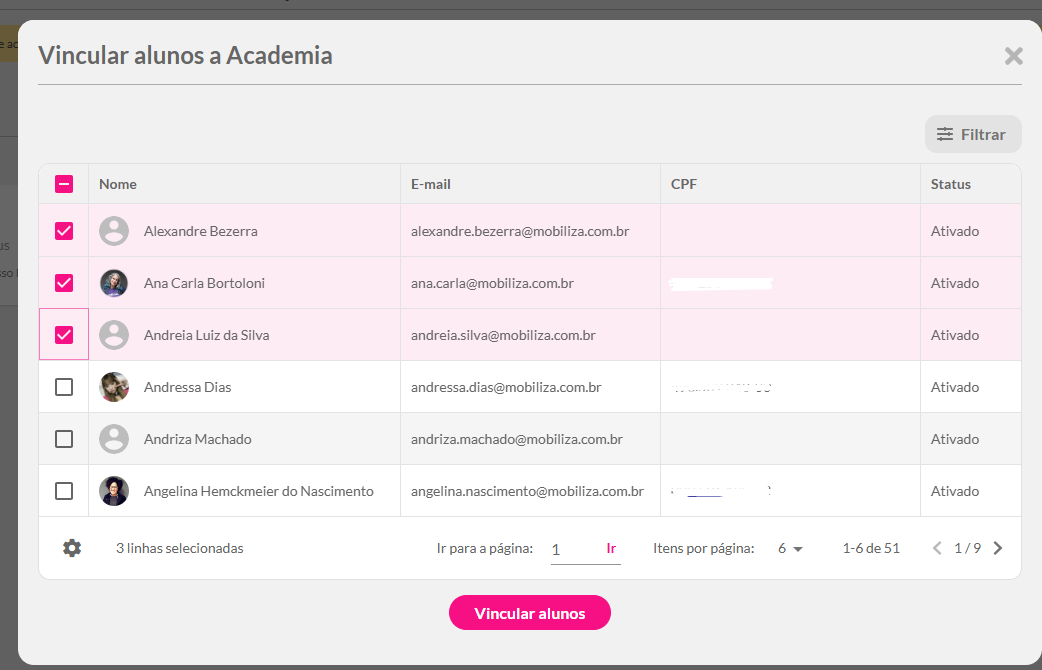The width and height of the screenshot is (1042, 670).
Task: Sort by the Status column header
Action: (950, 184)
